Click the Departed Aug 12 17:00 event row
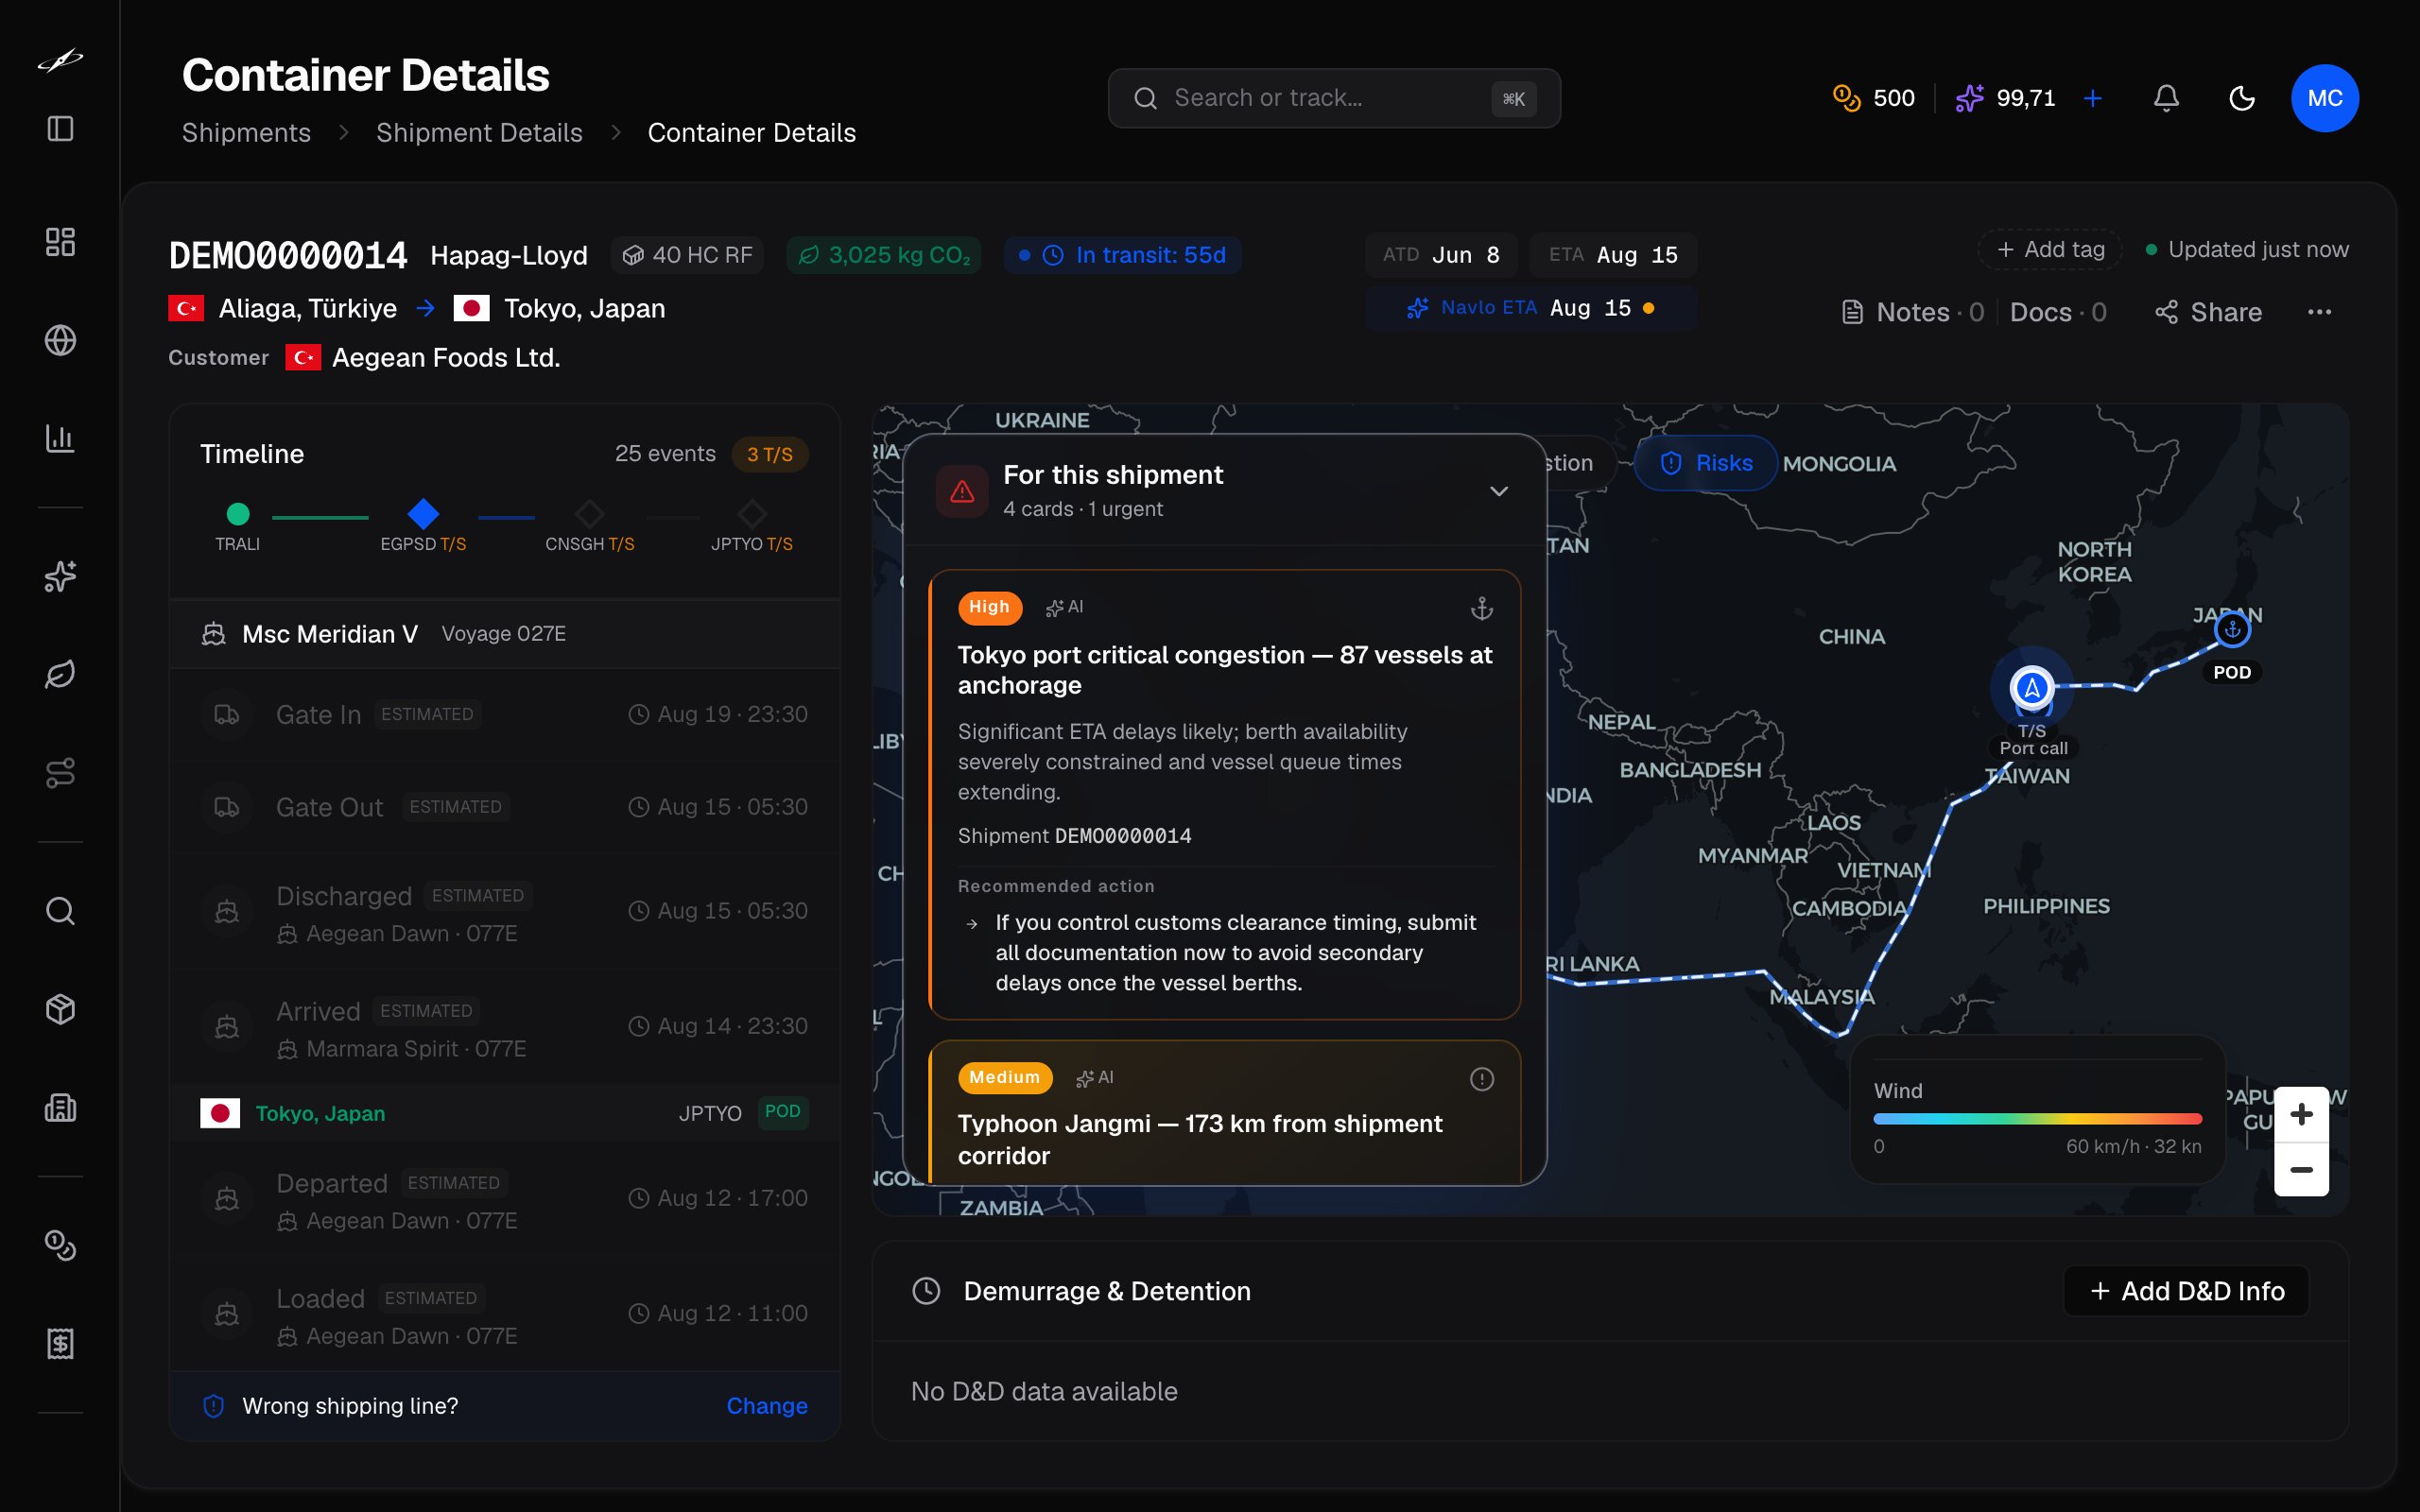2420x1512 pixels. click(505, 1199)
